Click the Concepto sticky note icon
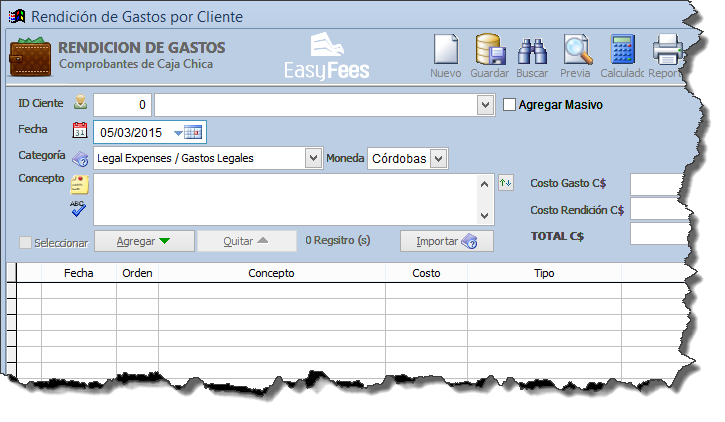This screenshot has width=725, height=422. tap(79, 184)
